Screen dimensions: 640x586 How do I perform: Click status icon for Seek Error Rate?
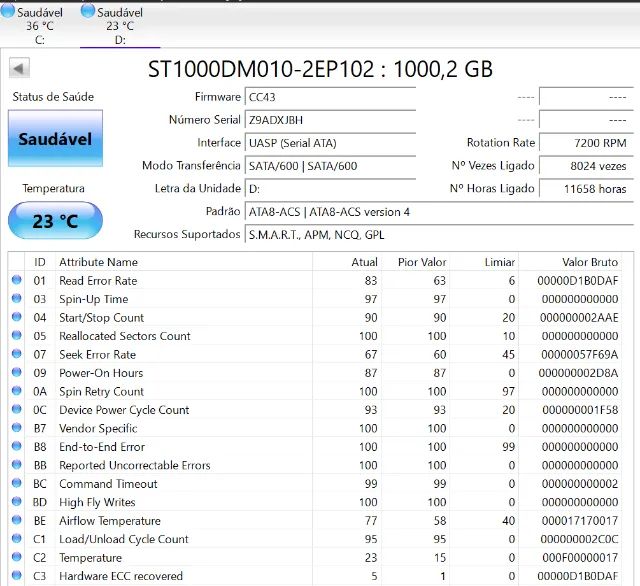click(x=17, y=353)
